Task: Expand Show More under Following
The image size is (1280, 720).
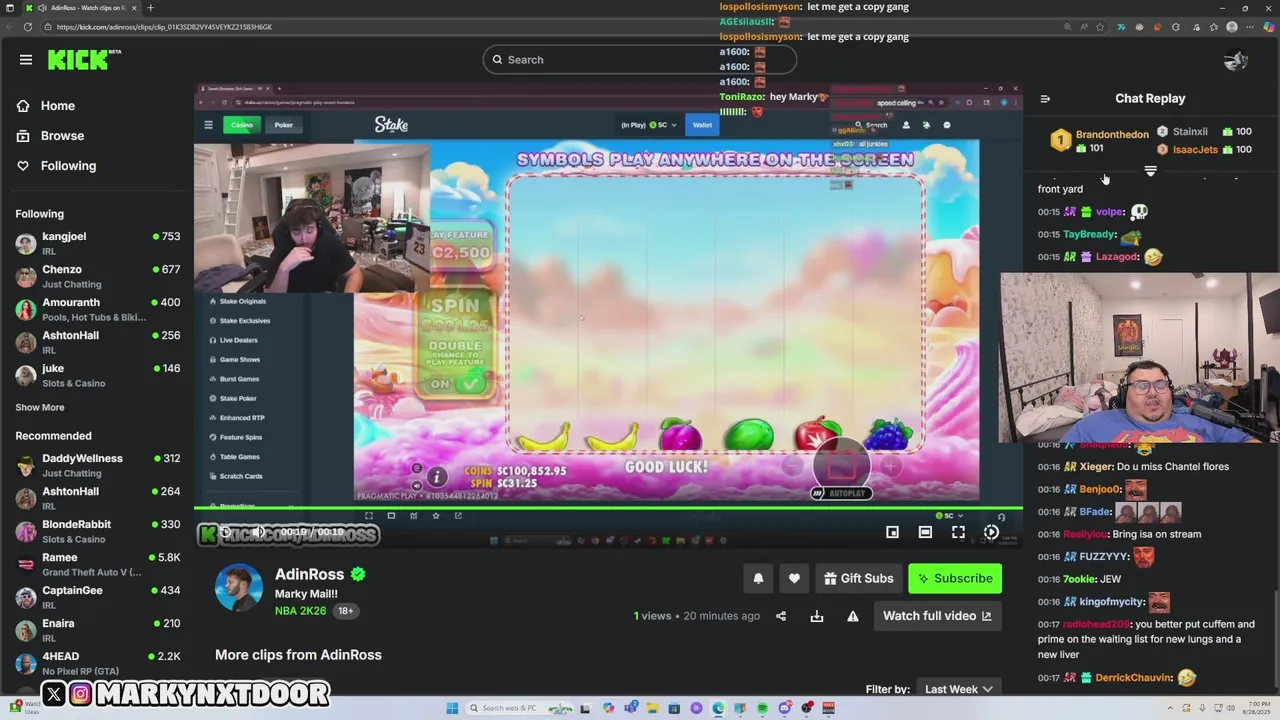Action: click(x=40, y=407)
